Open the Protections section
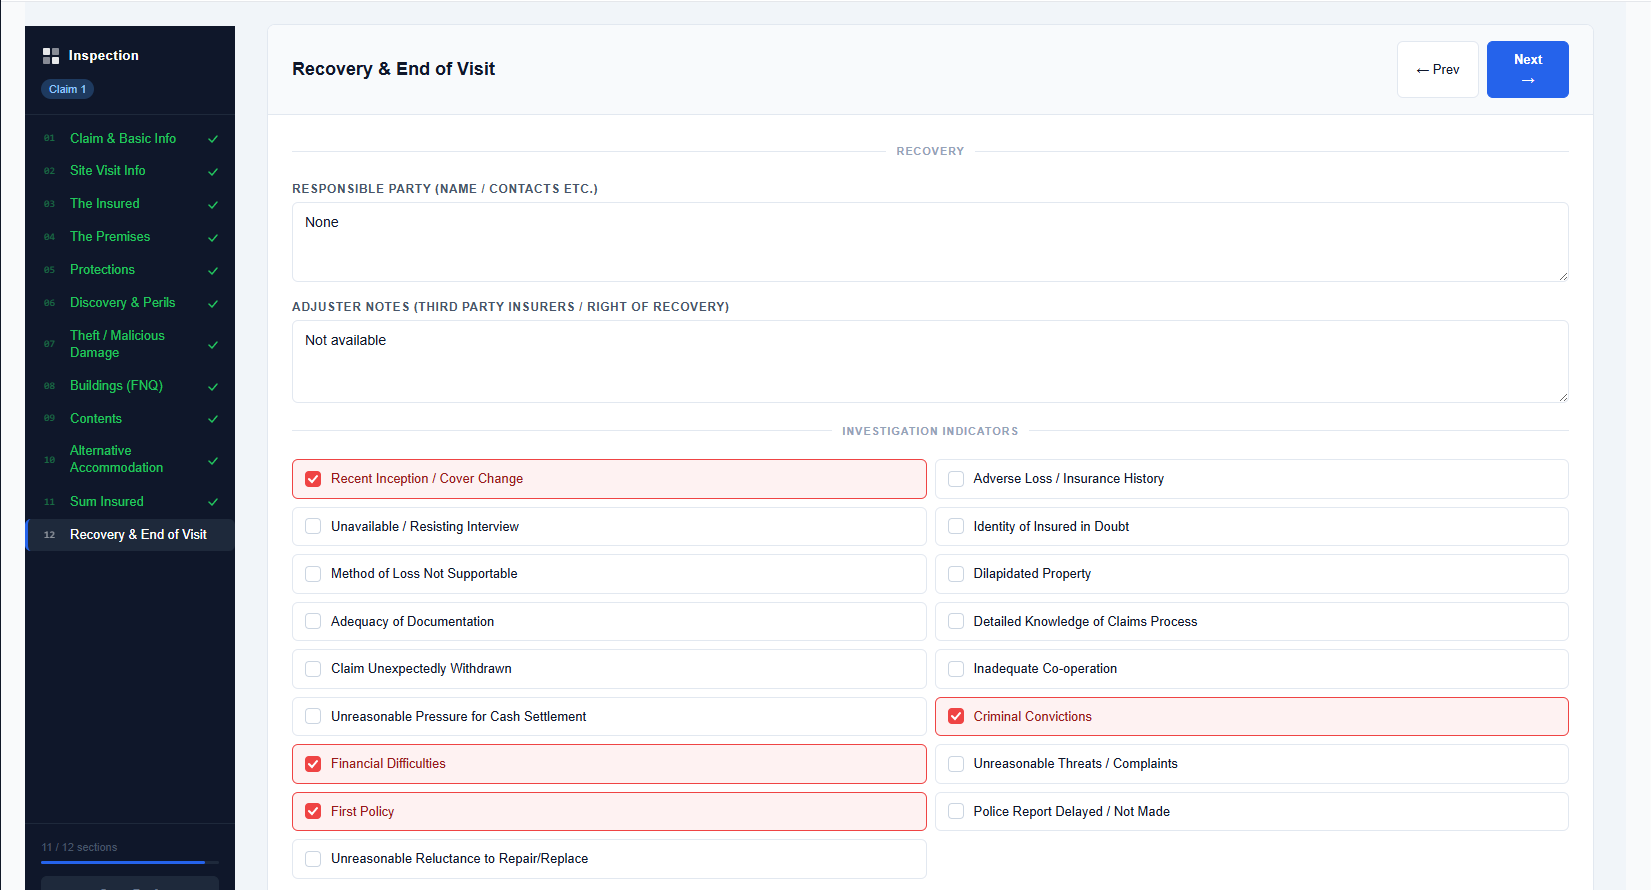 [130, 270]
